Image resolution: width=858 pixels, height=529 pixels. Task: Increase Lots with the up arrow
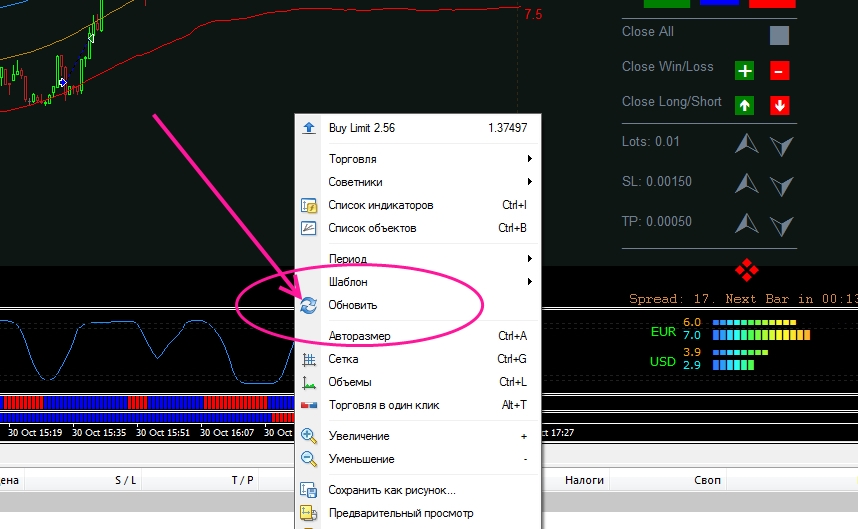[x=746, y=143]
